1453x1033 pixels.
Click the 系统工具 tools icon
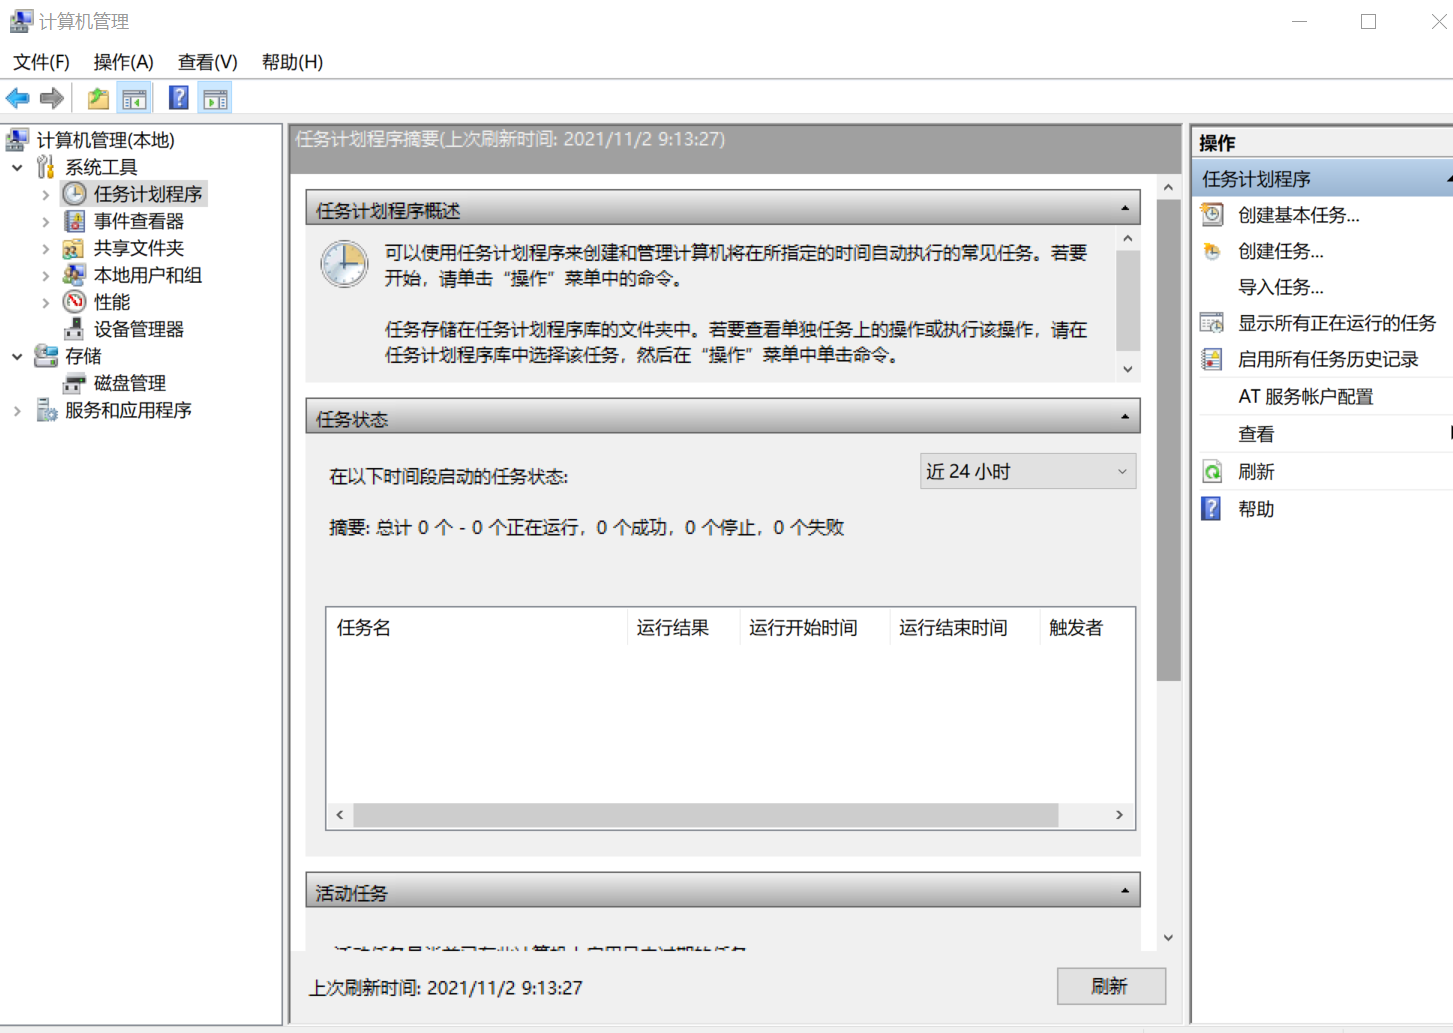tap(46, 167)
